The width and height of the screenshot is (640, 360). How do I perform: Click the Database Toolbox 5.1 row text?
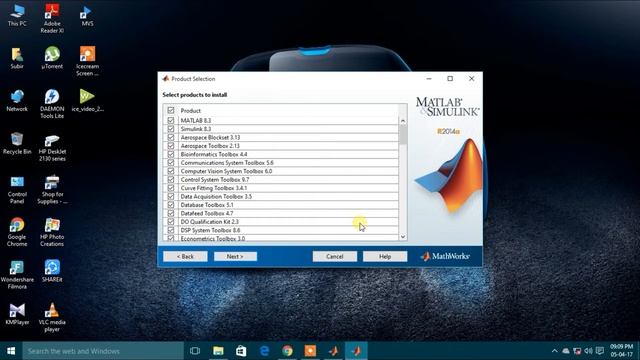pyautogui.click(x=207, y=205)
